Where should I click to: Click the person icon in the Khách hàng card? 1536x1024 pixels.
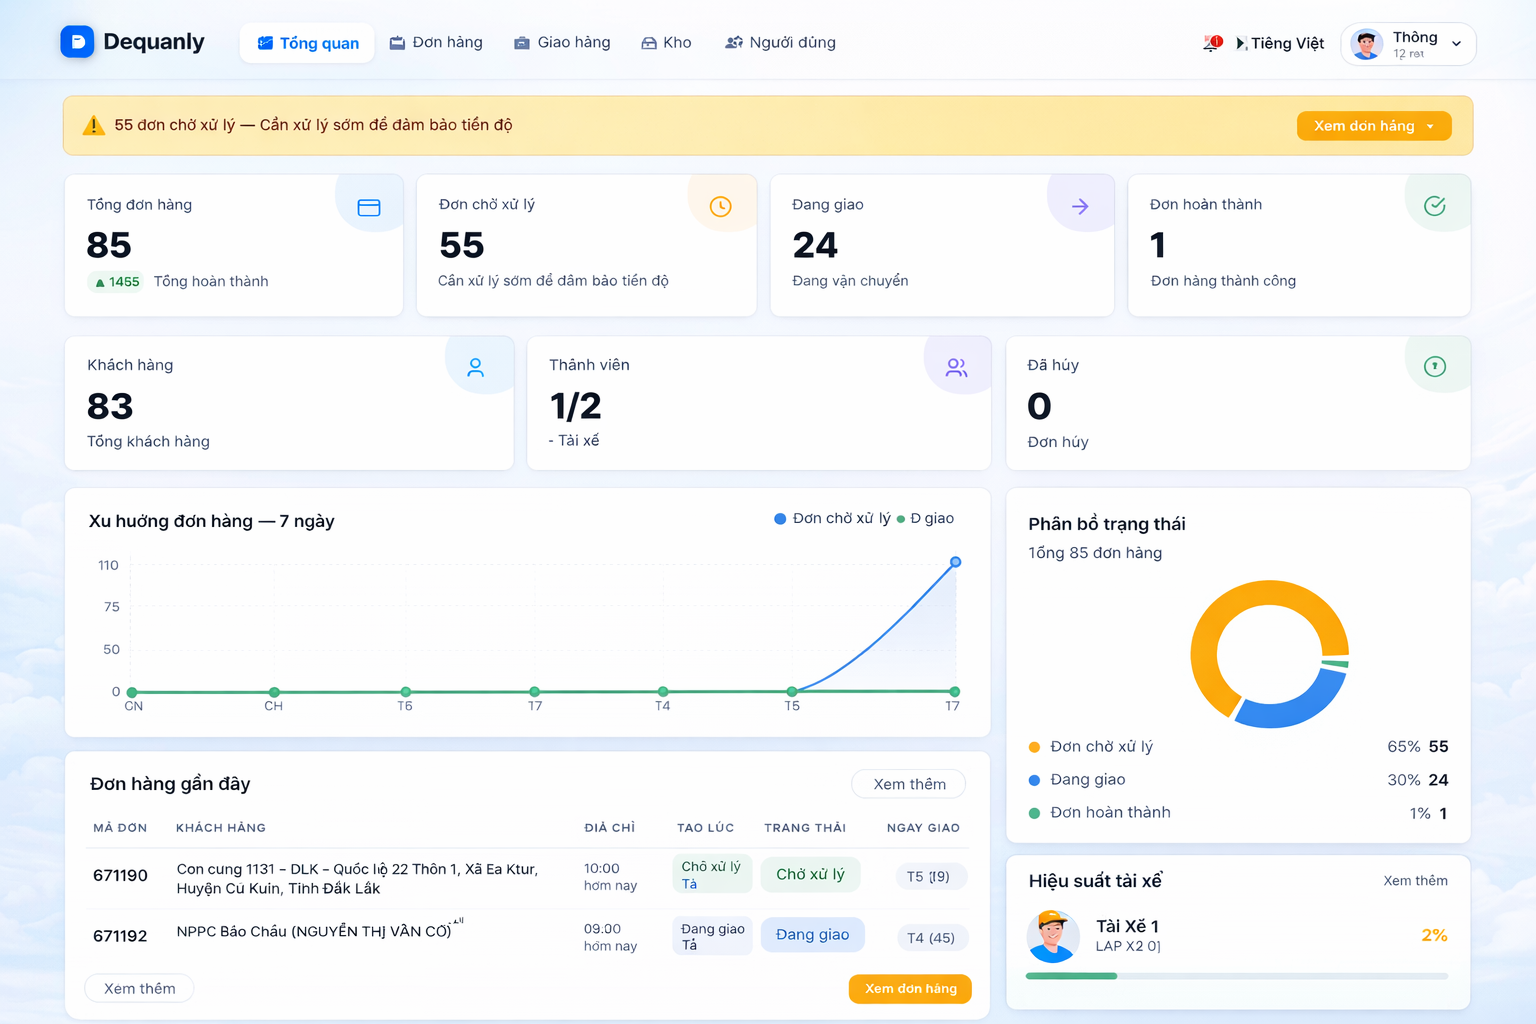[476, 368]
